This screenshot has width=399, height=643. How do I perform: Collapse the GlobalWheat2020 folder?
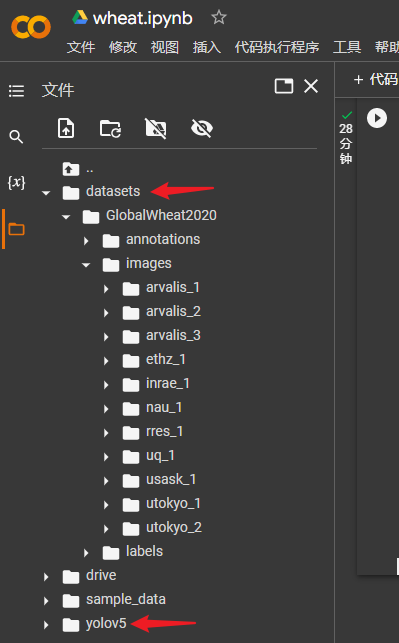click(x=66, y=217)
